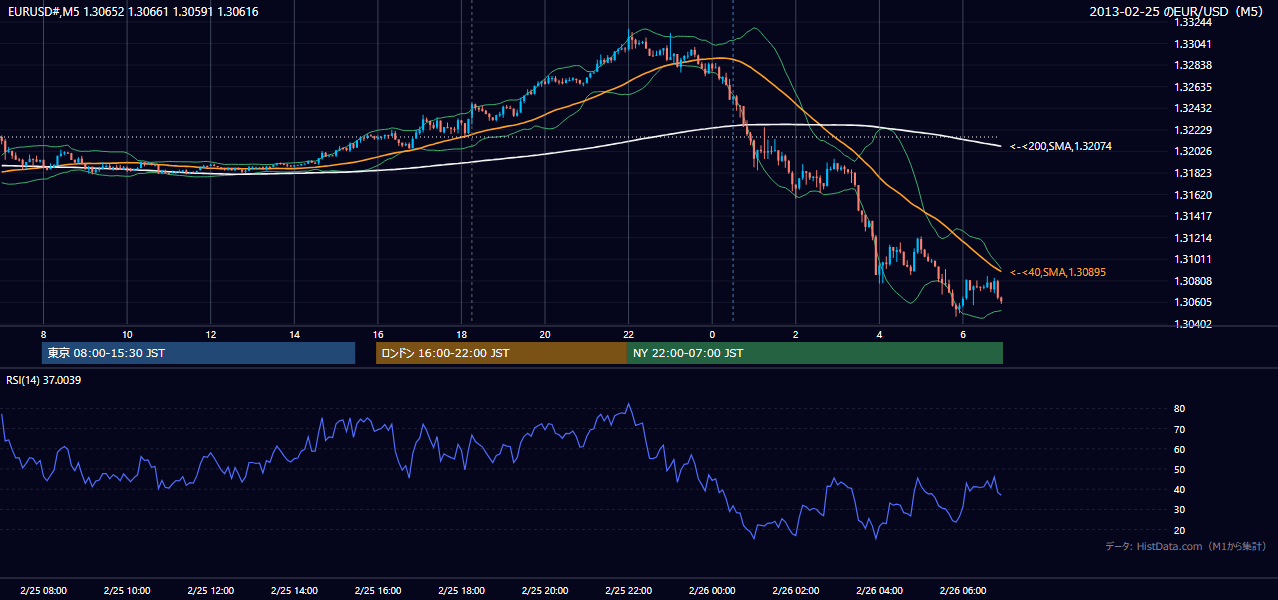The width and height of the screenshot is (1278, 600).
Task: Click RSI scale value 50
Action: pos(1180,469)
